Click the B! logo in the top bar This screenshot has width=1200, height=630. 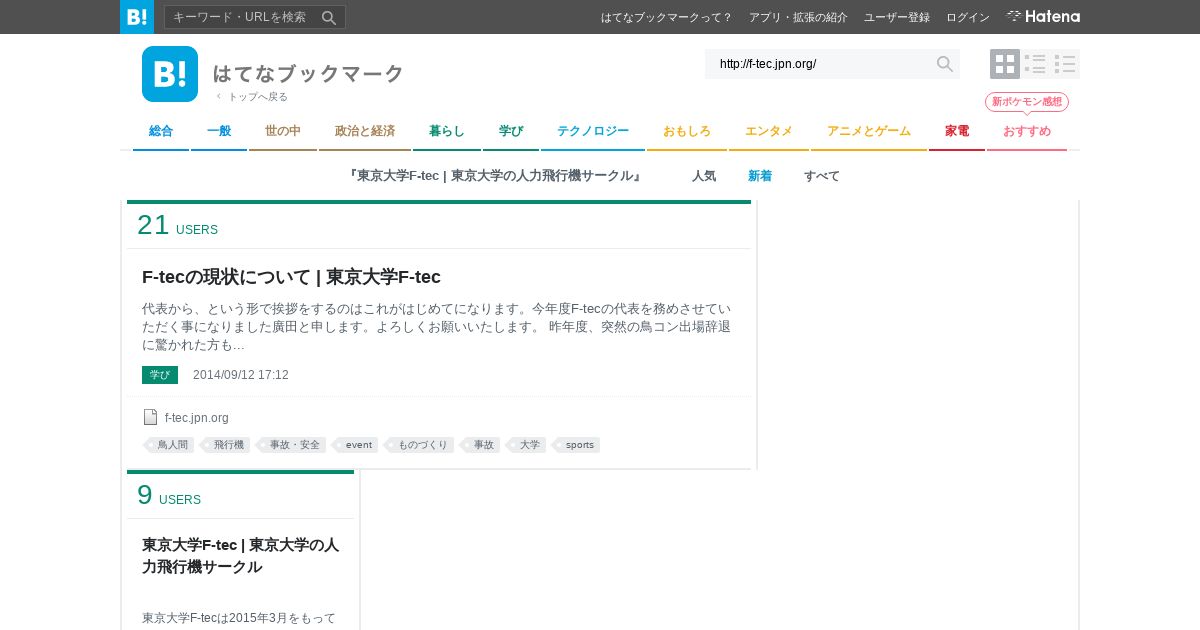(x=137, y=17)
